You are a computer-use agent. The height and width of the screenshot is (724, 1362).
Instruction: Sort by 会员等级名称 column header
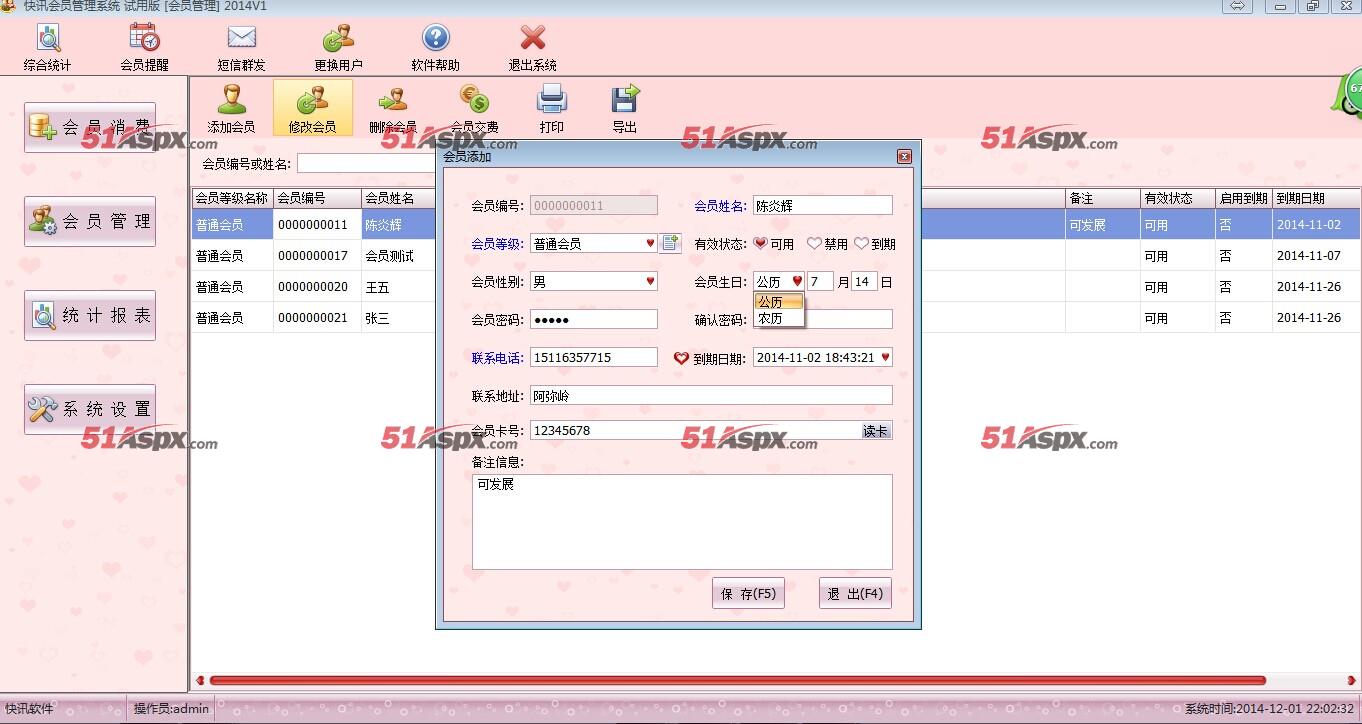tap(232, 198)
